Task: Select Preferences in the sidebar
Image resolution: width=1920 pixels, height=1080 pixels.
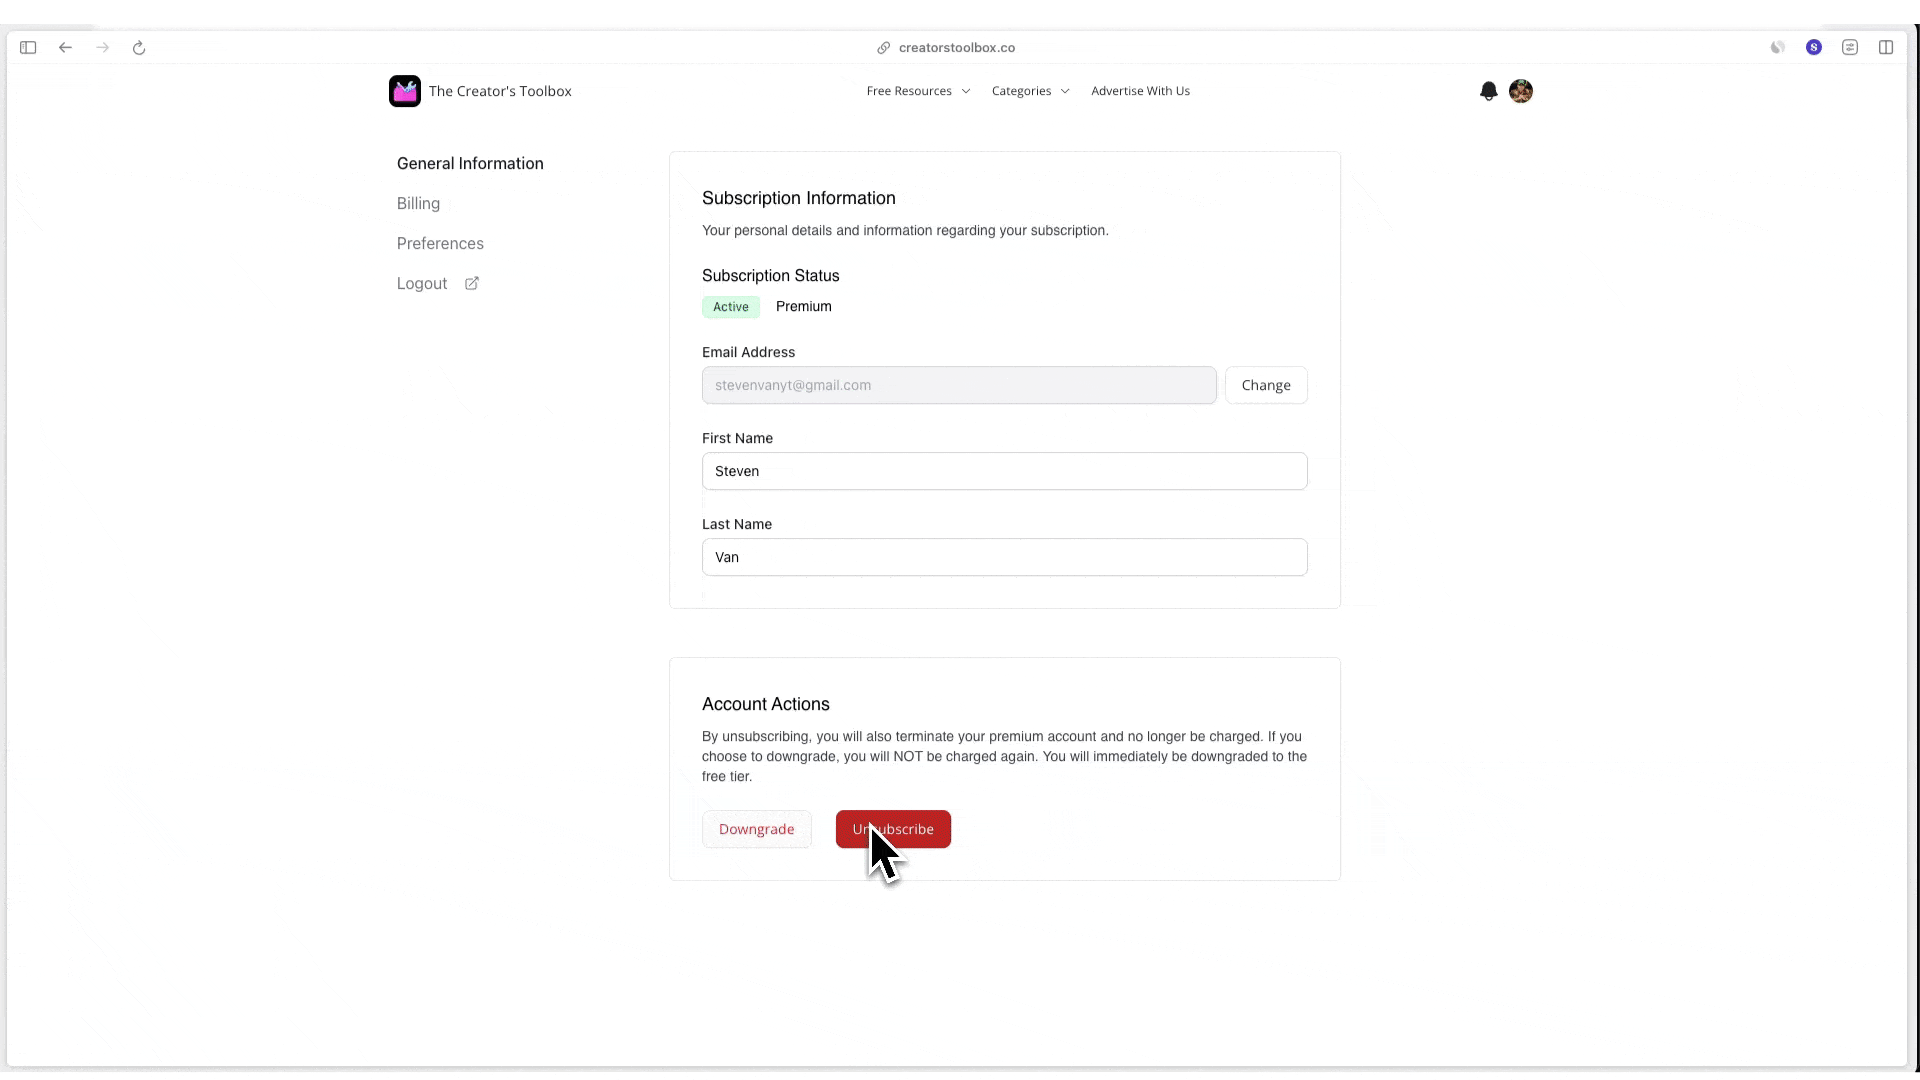Action: (440, 243)
